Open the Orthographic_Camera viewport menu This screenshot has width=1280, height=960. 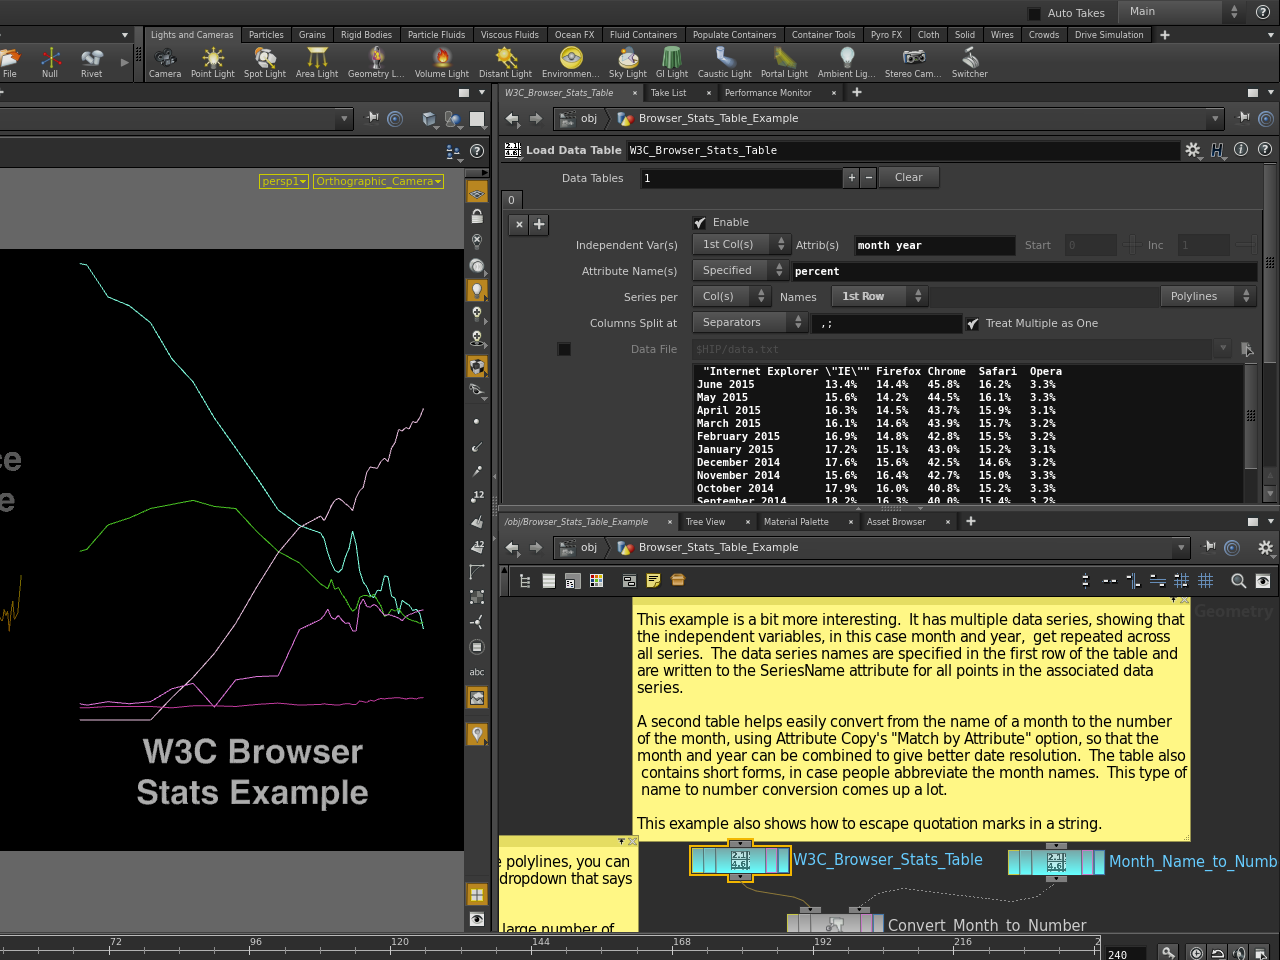pyautogui.click(x=378, y=181)
